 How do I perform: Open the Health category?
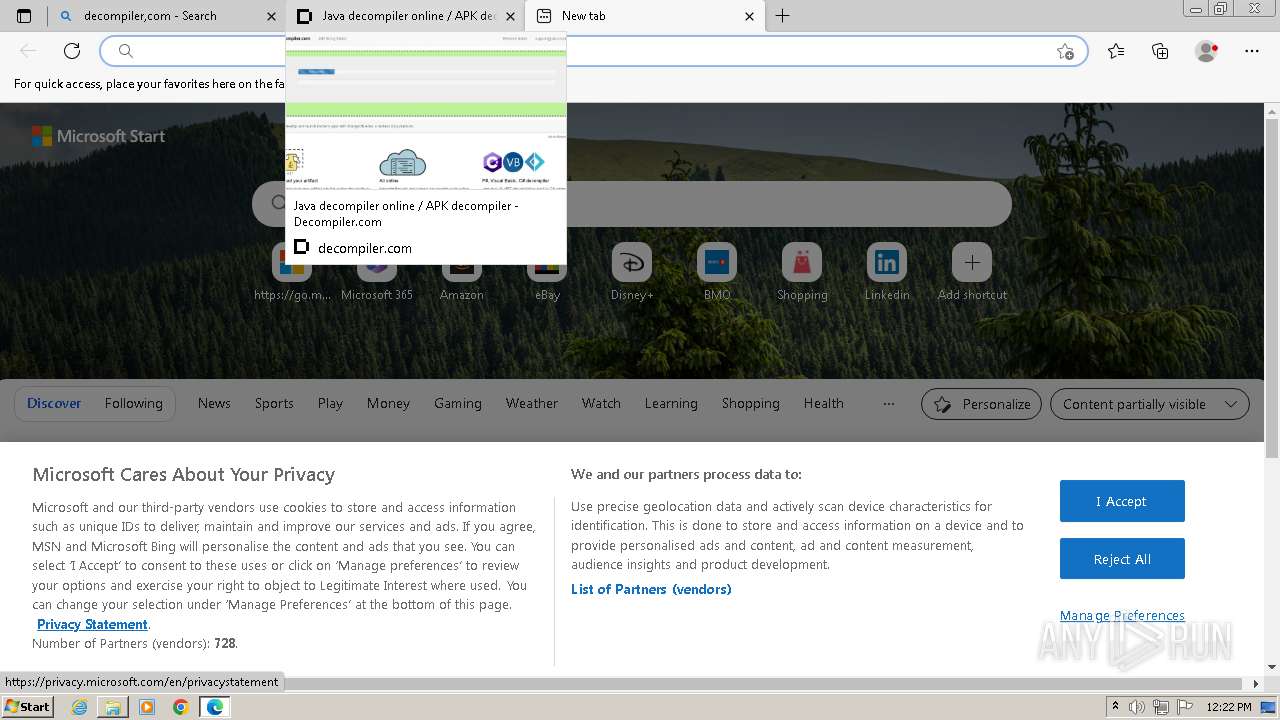(x=824, y=403)
